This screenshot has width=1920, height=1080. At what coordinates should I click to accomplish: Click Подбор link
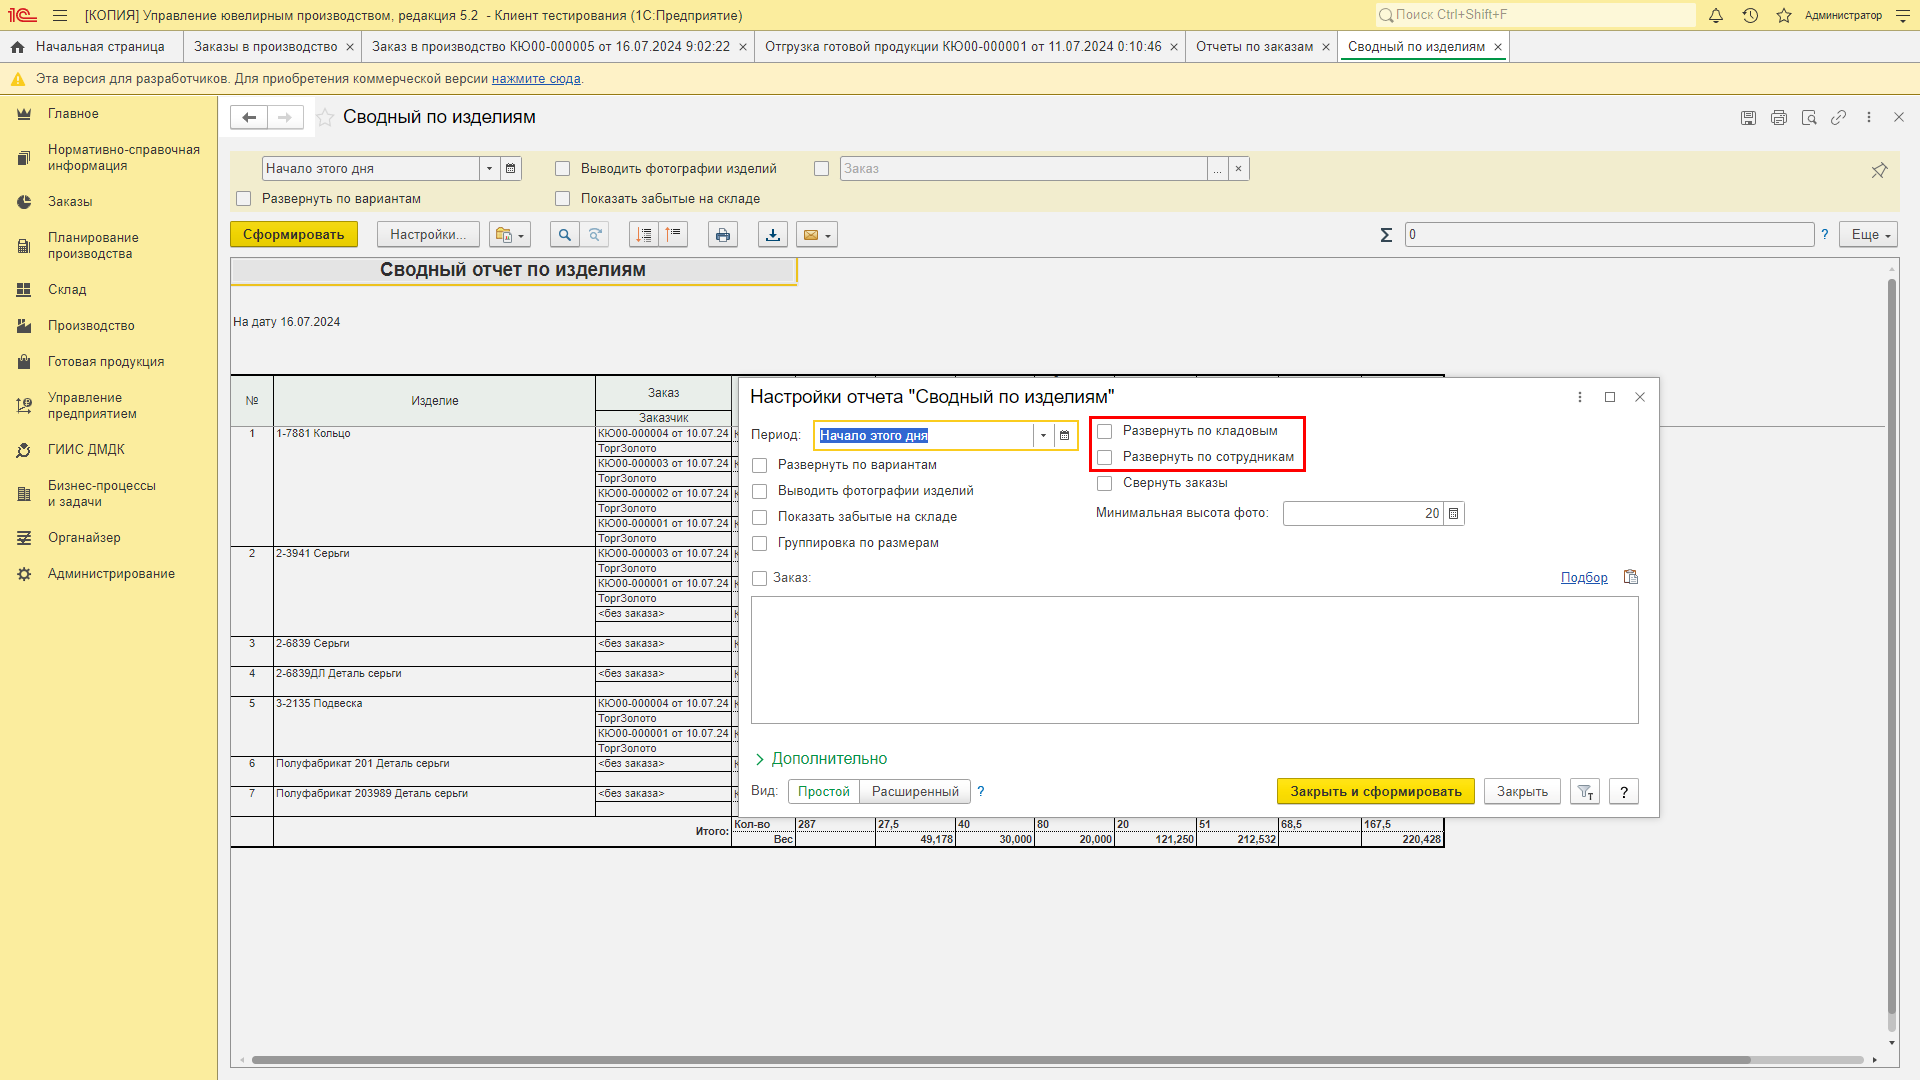point(1584,578)
